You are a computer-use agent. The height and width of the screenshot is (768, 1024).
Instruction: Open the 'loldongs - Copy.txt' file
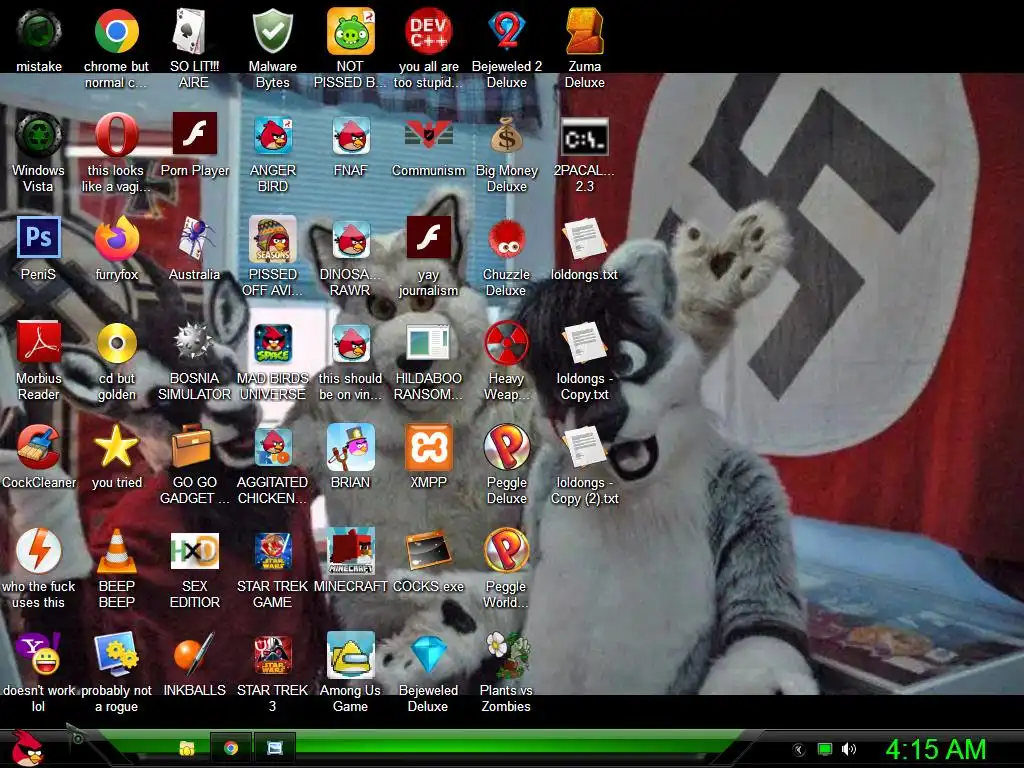click(x=584, y=343)
